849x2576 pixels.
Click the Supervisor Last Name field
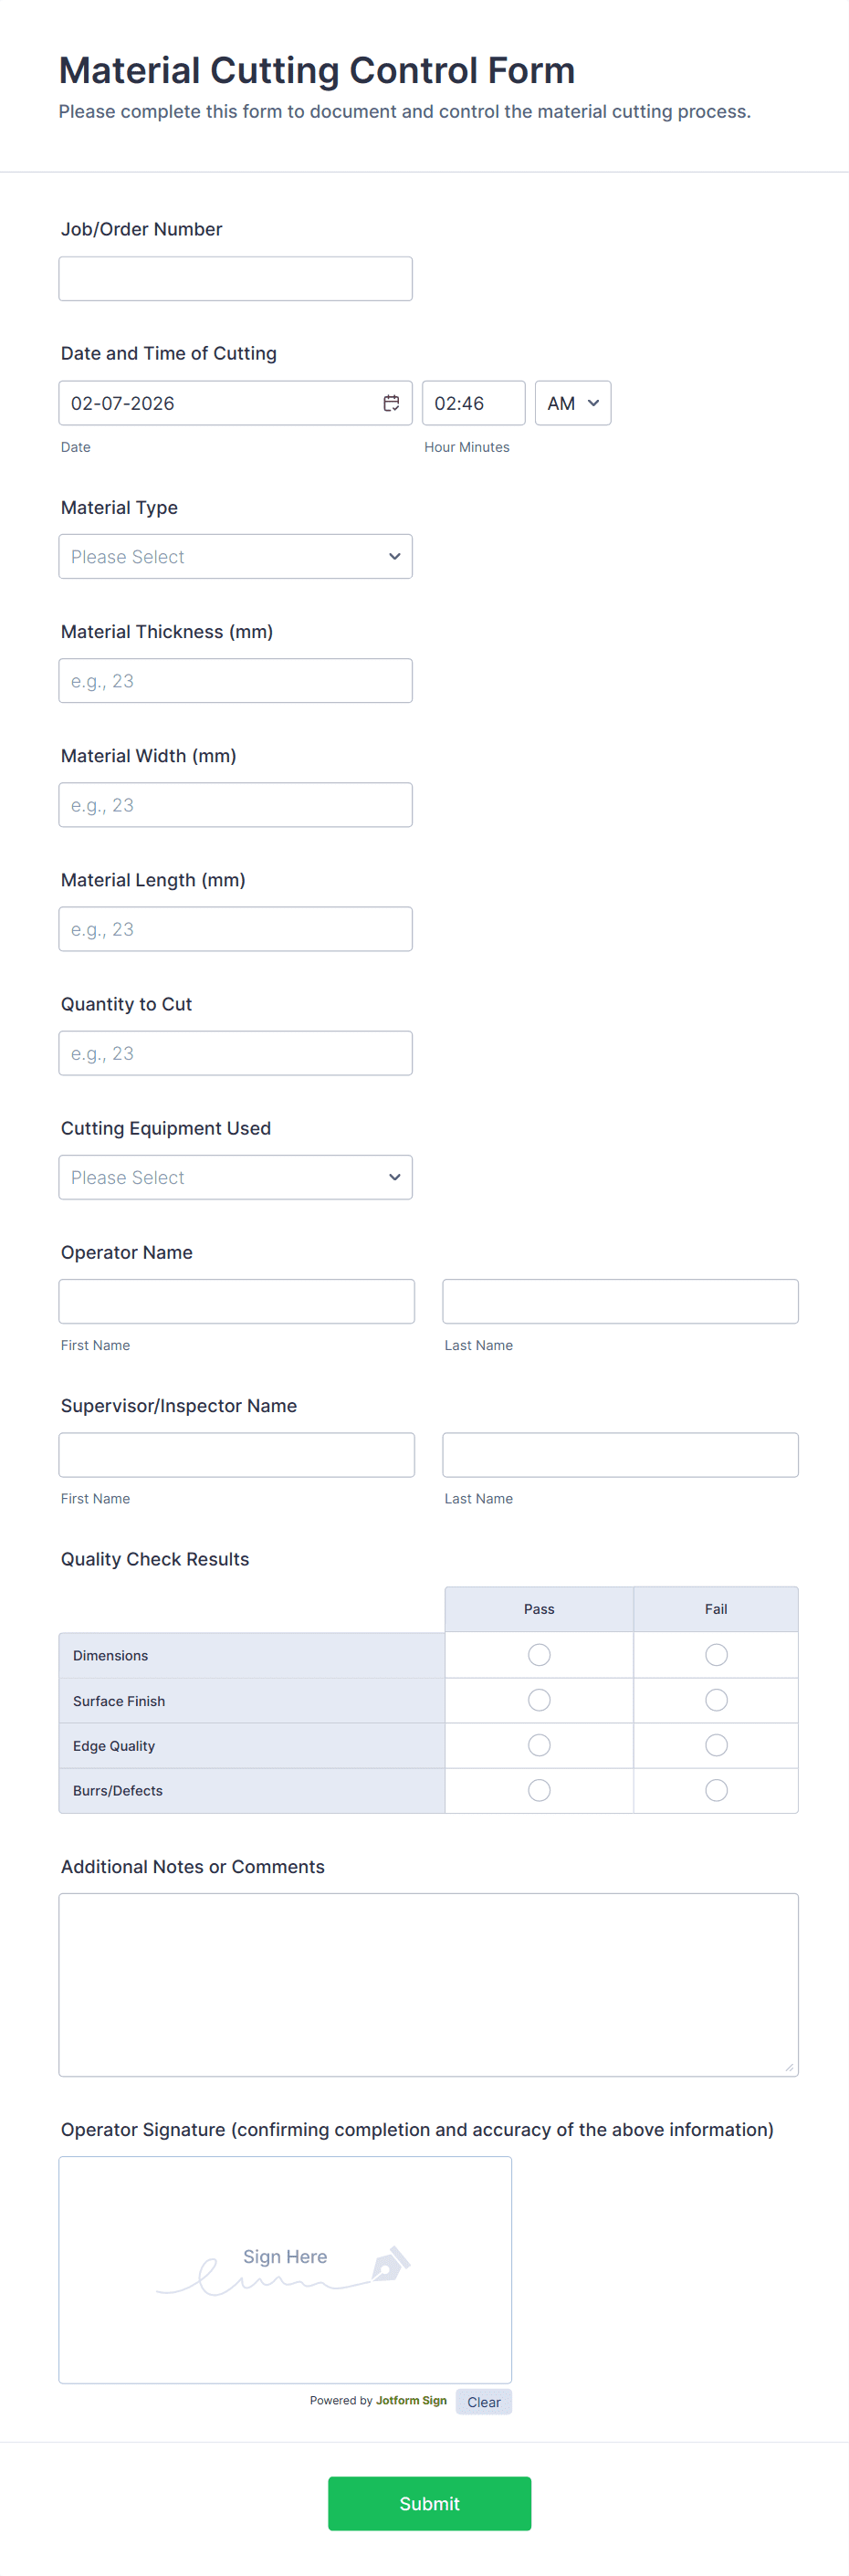(x=620, y=1455)
